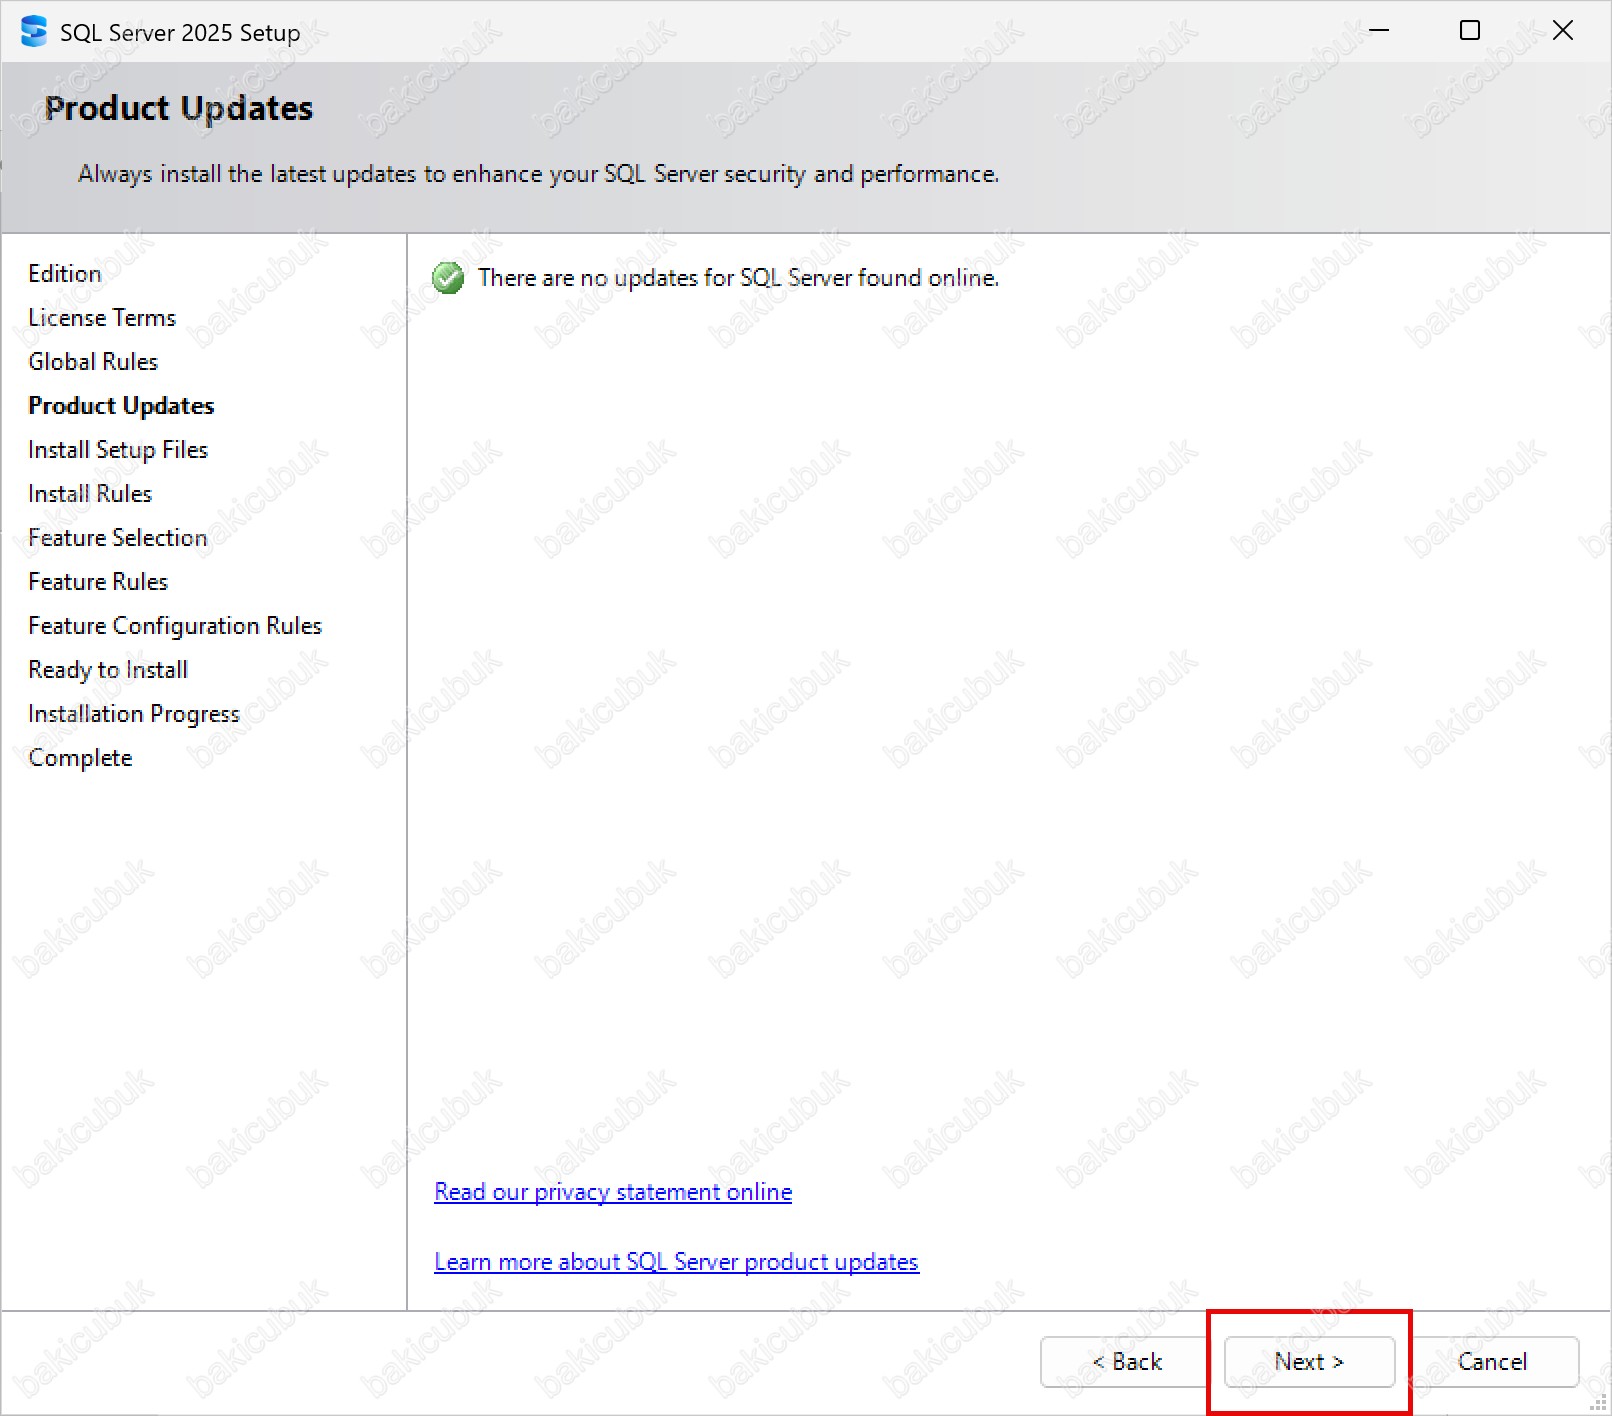The image size is (1612, 1416).
Task: Select the Install Rules step
Action: 90,494
